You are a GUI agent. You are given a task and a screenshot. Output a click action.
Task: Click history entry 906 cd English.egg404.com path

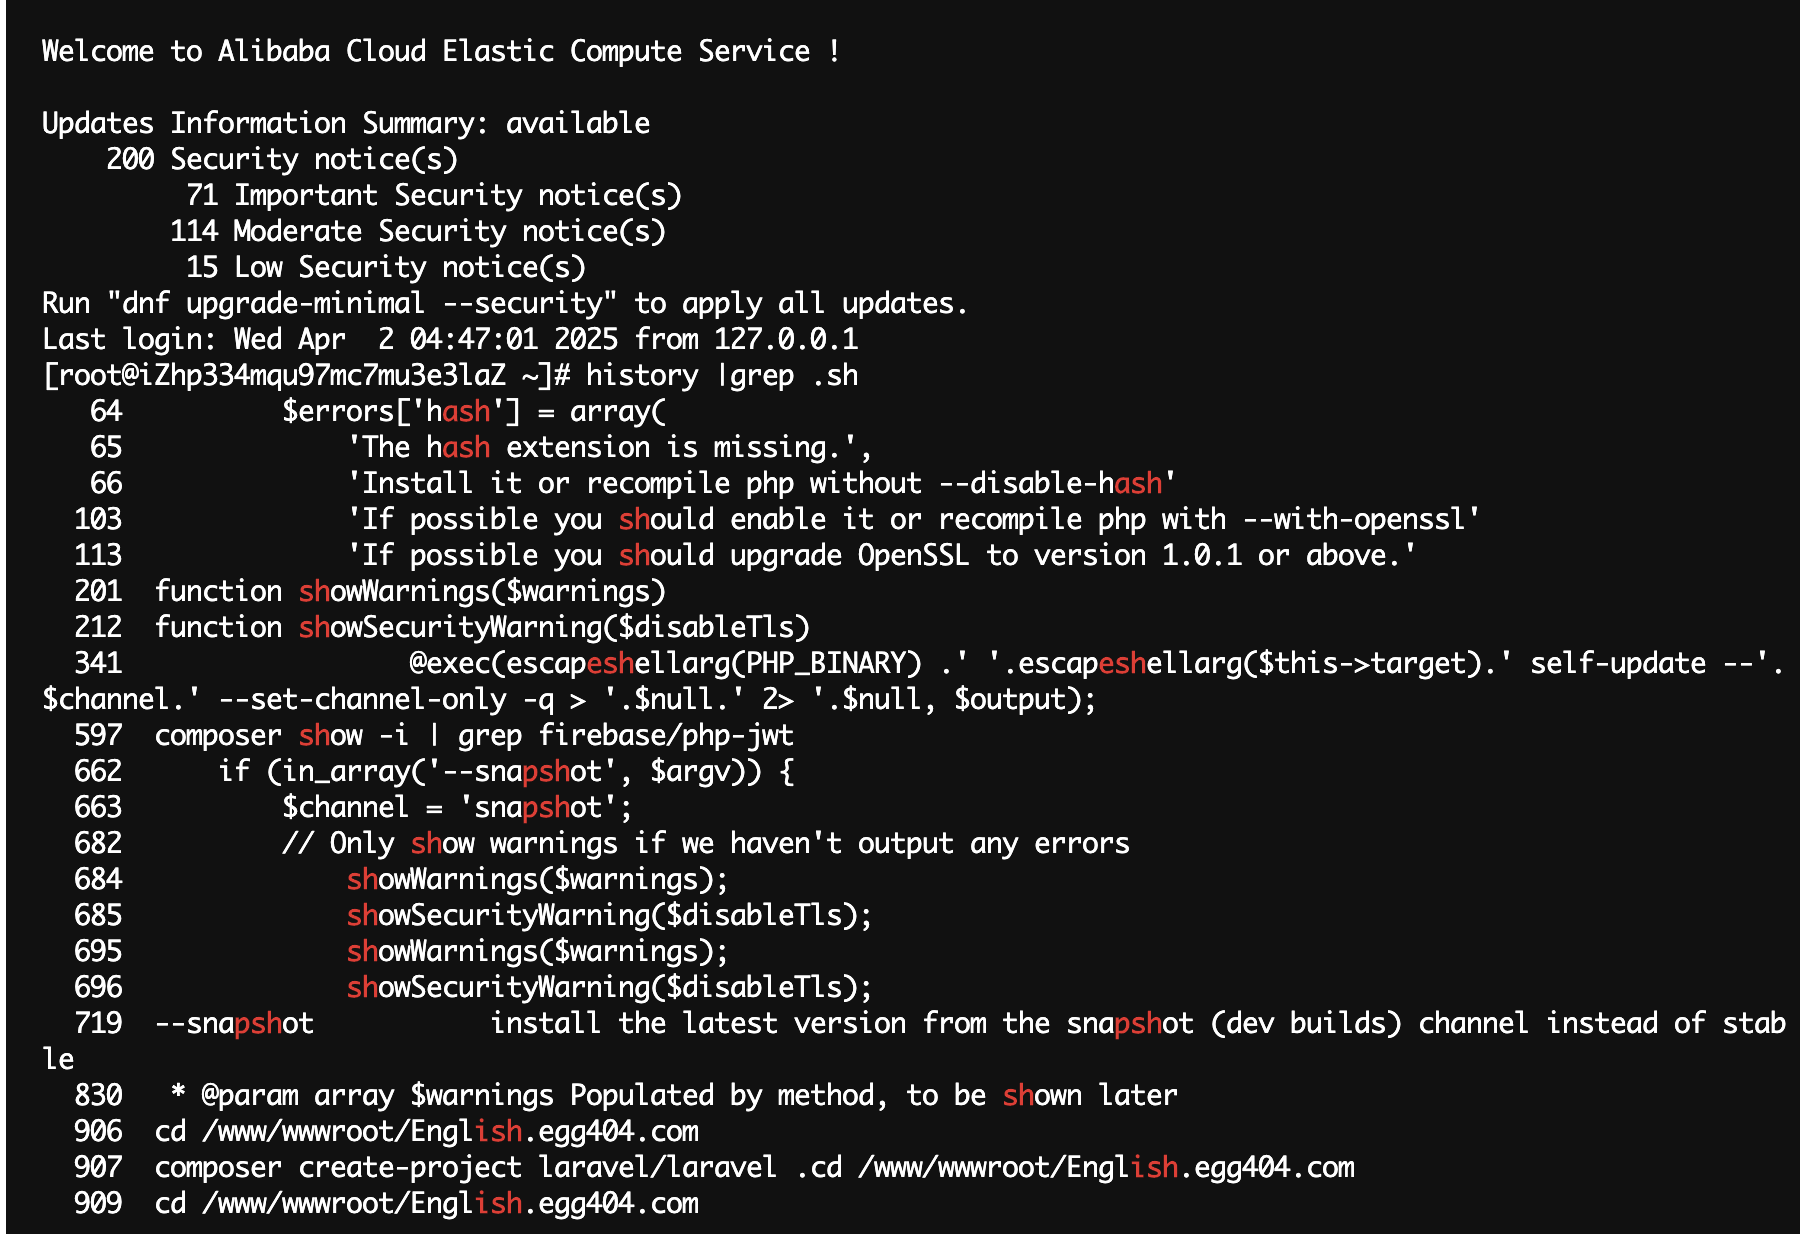426,1131
